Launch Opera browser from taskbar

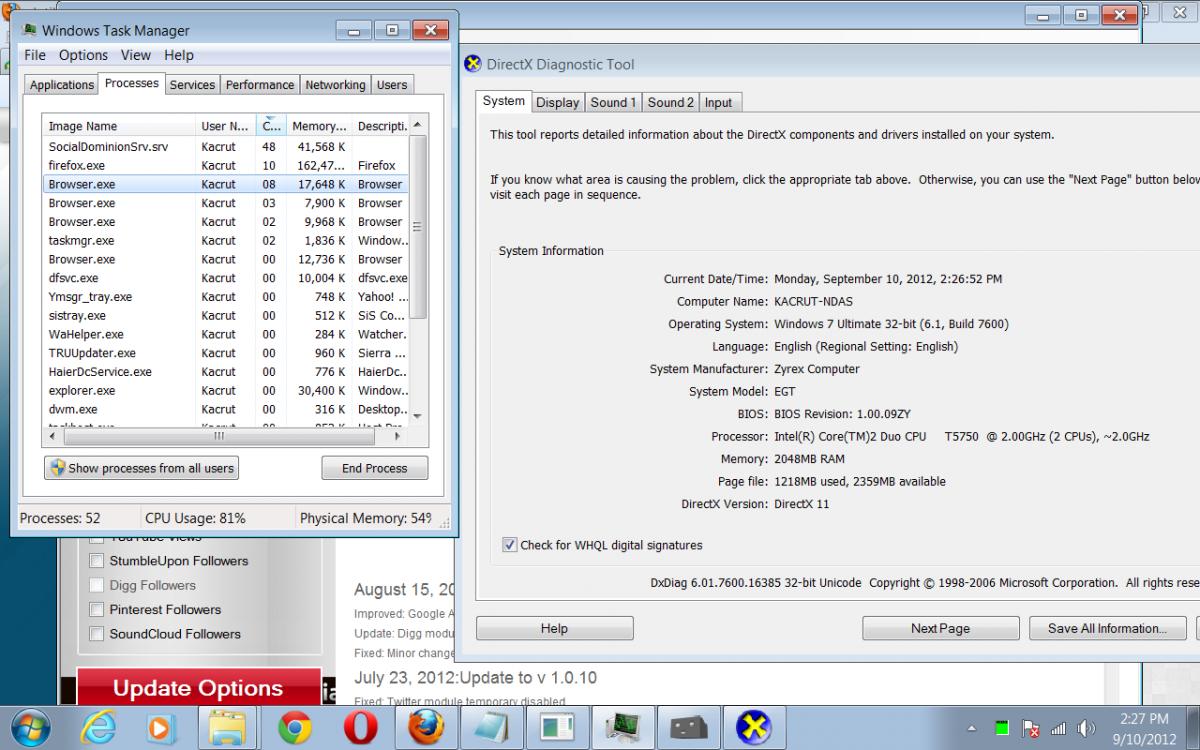click(361, 728)
